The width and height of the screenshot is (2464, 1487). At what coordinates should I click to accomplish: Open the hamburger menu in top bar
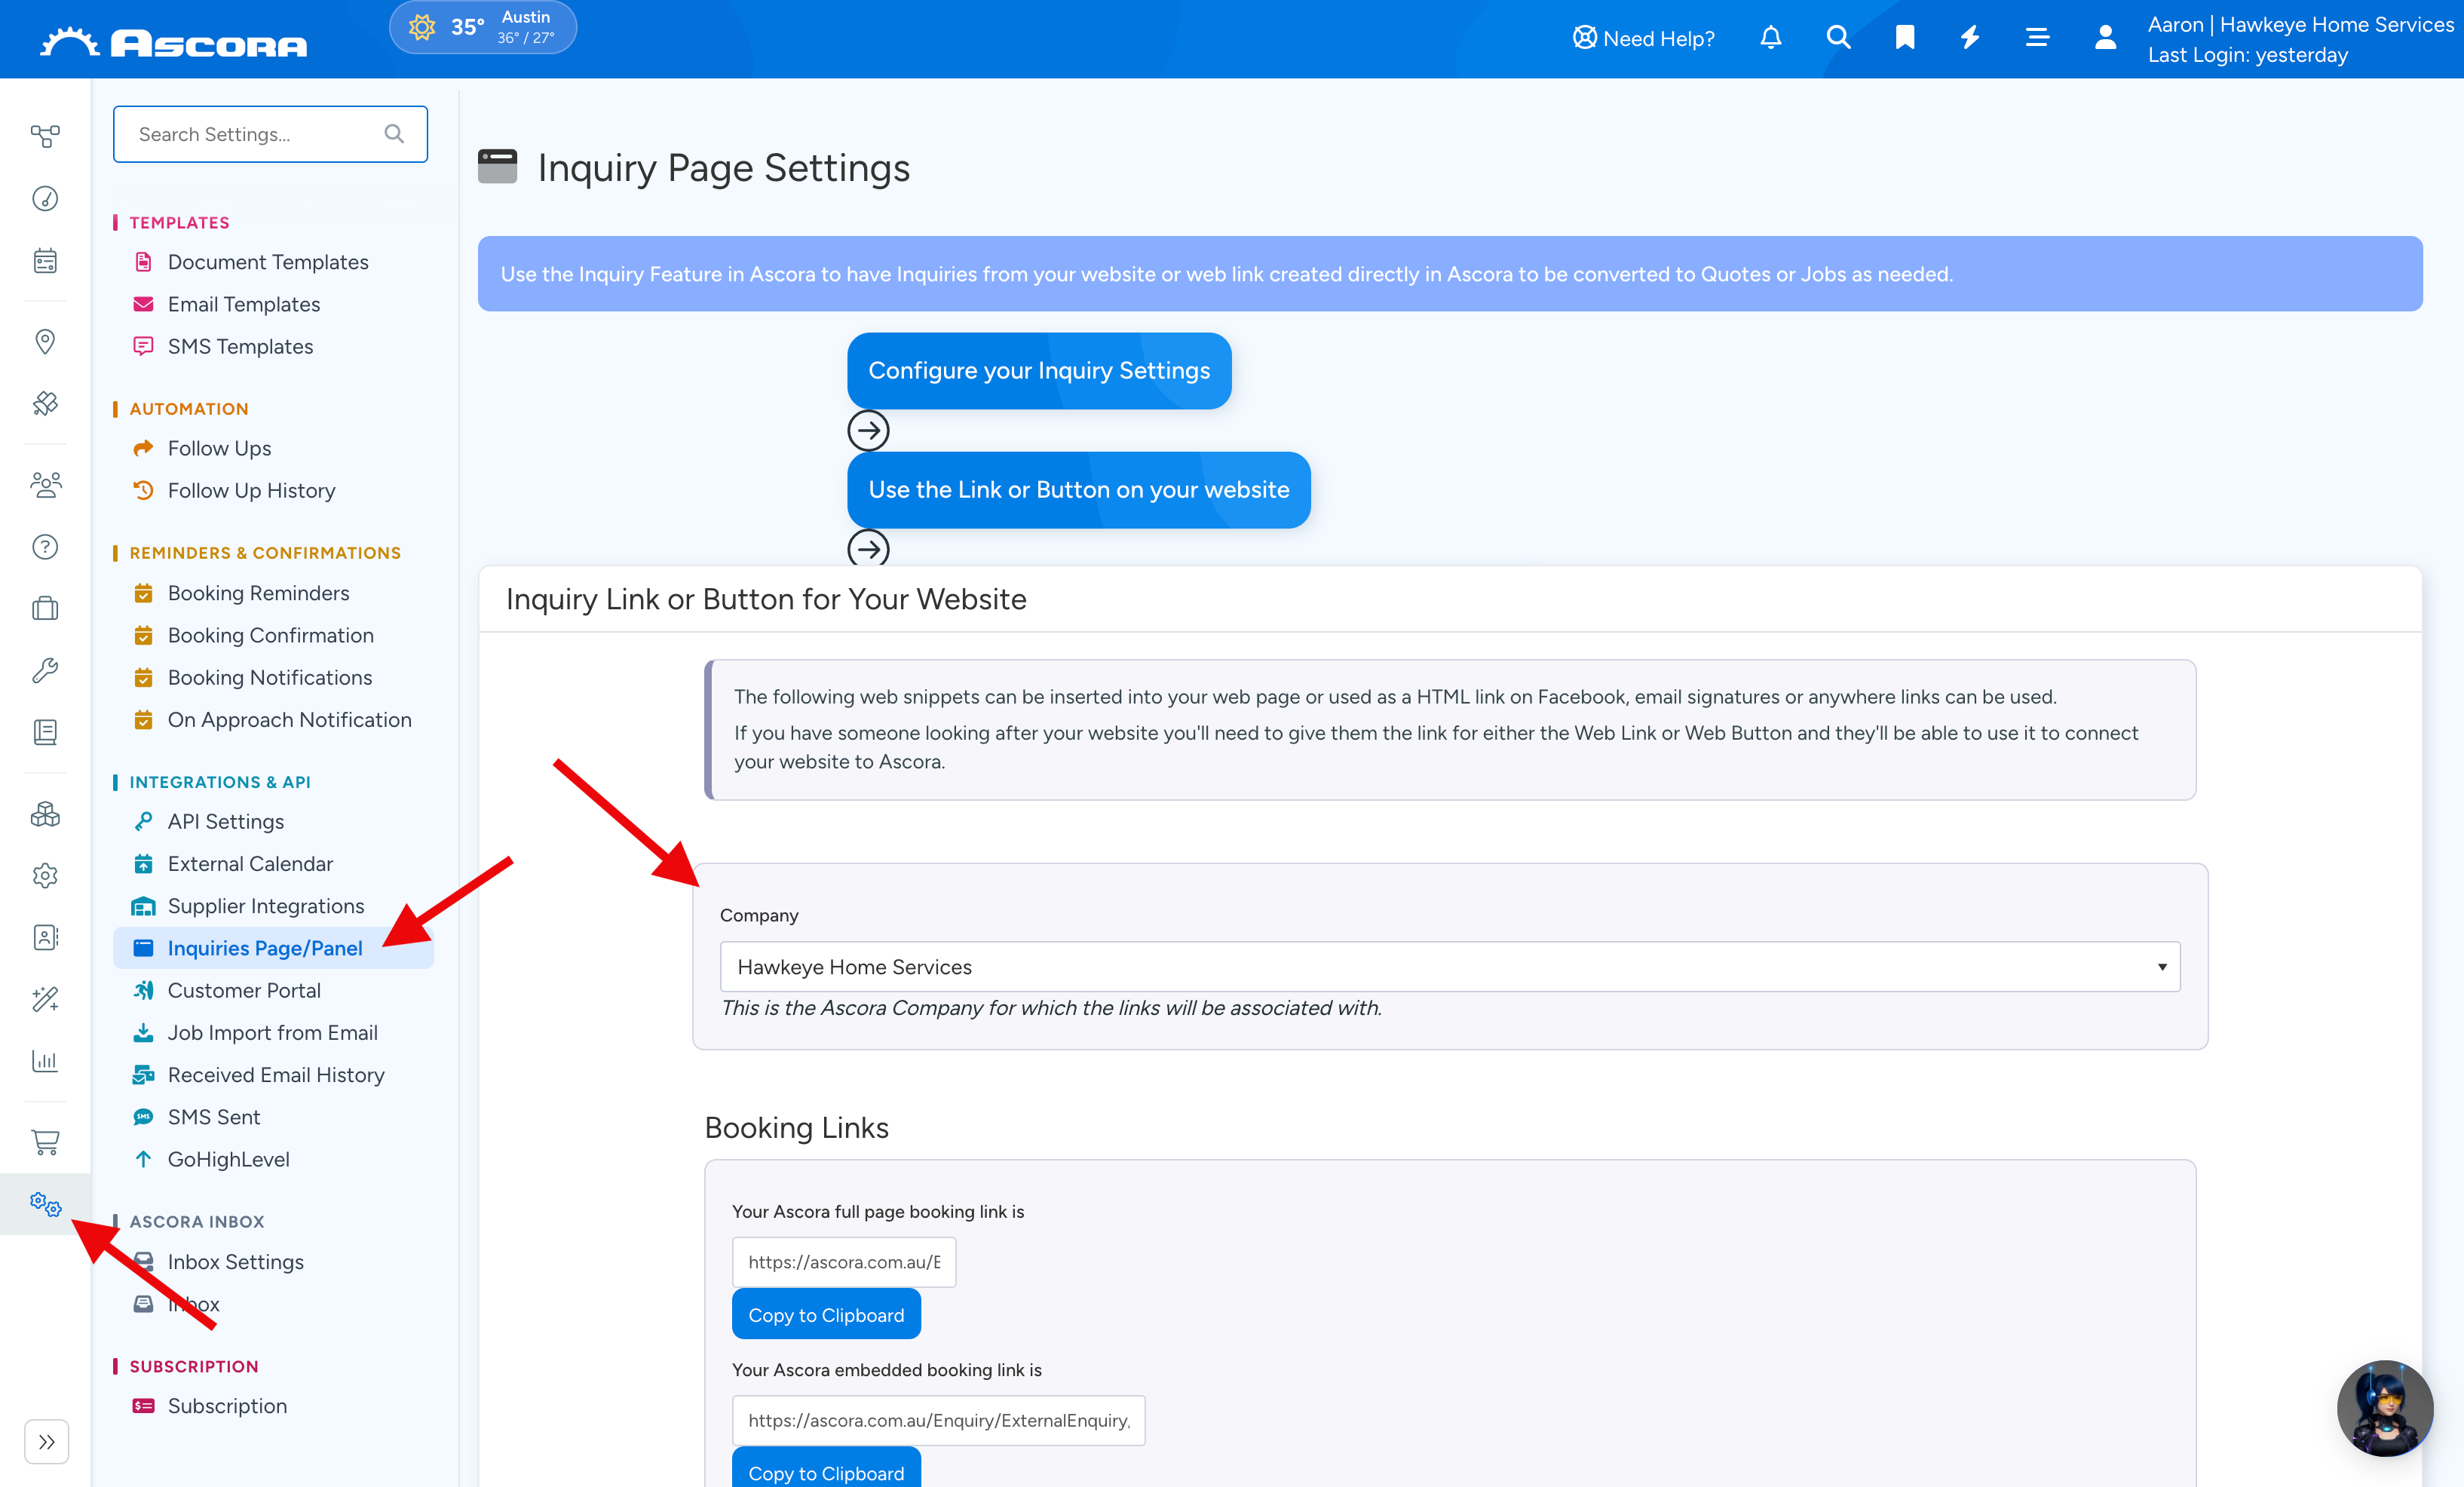pos(2037,38)
